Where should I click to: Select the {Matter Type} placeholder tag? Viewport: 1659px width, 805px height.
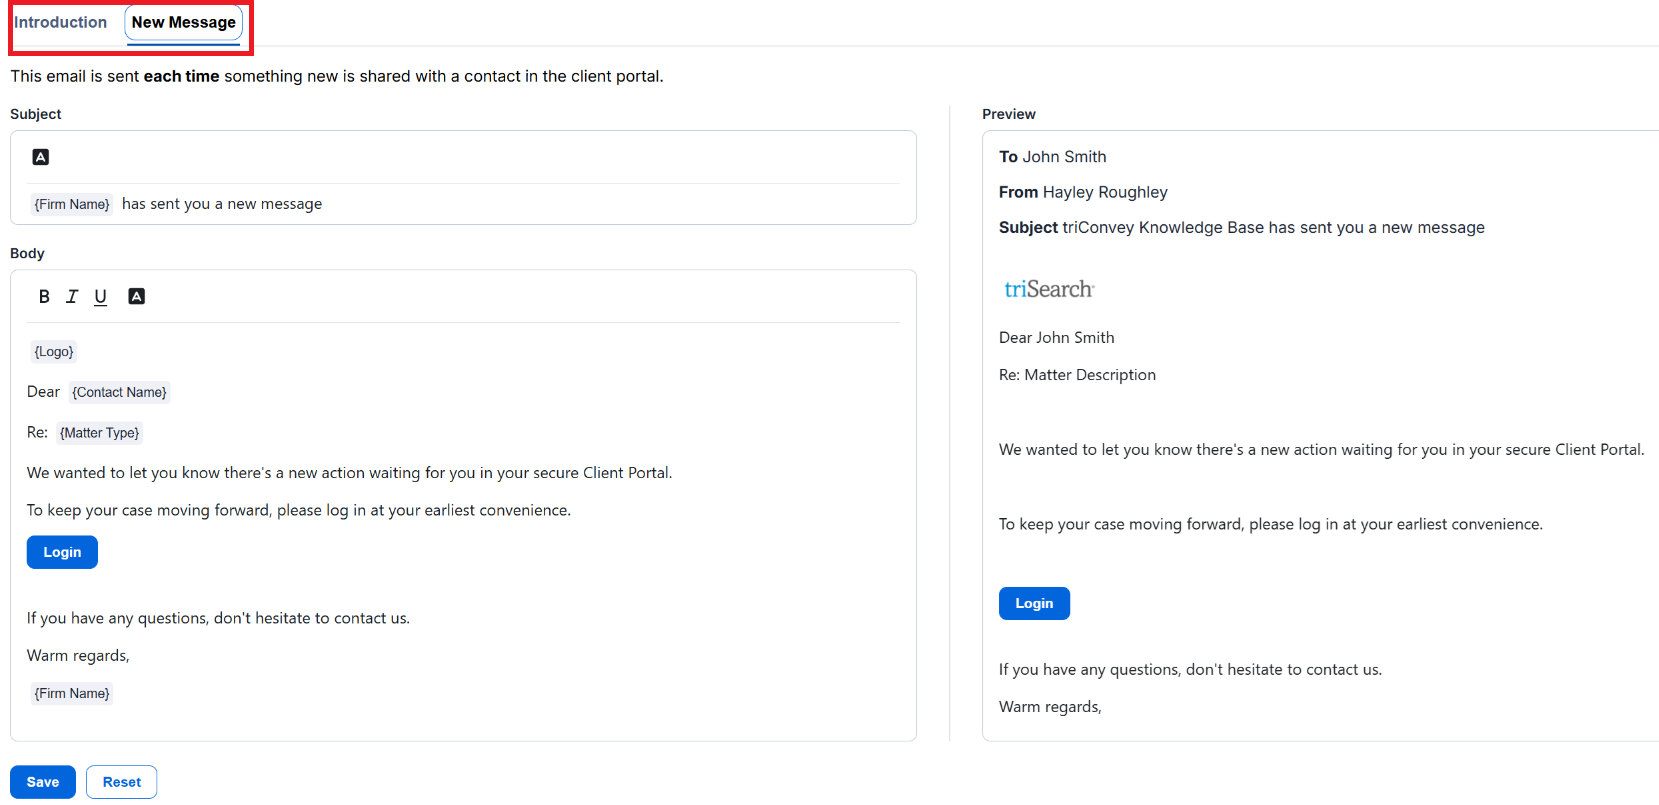(x=99, y=433)
